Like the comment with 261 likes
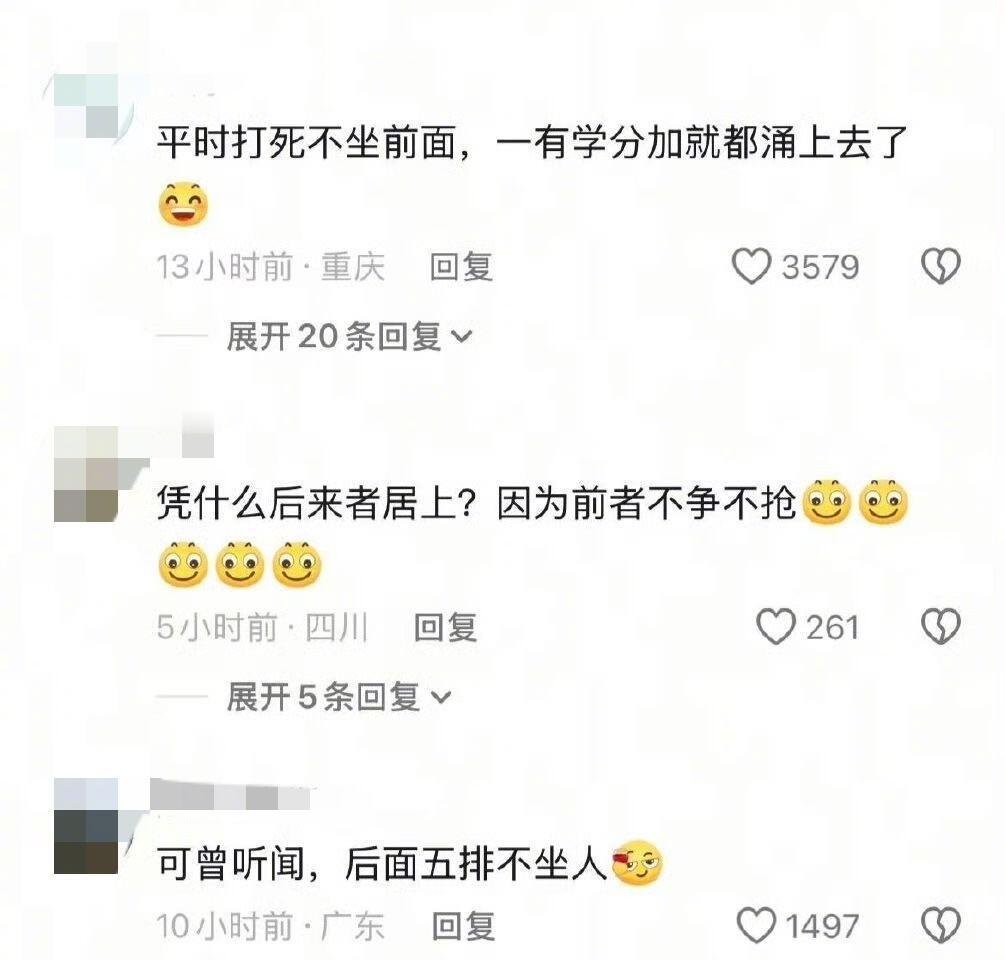 tap(776, 627)
